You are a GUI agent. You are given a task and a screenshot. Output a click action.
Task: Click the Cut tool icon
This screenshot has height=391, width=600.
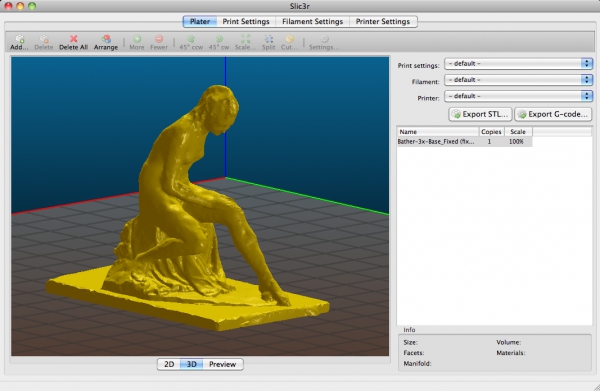click(290, 39)
